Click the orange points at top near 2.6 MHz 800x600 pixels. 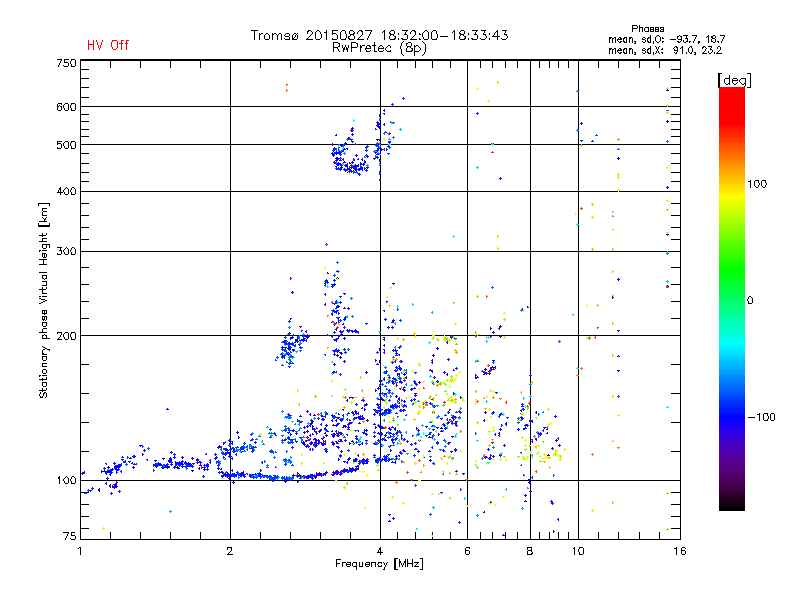[287, 88]
